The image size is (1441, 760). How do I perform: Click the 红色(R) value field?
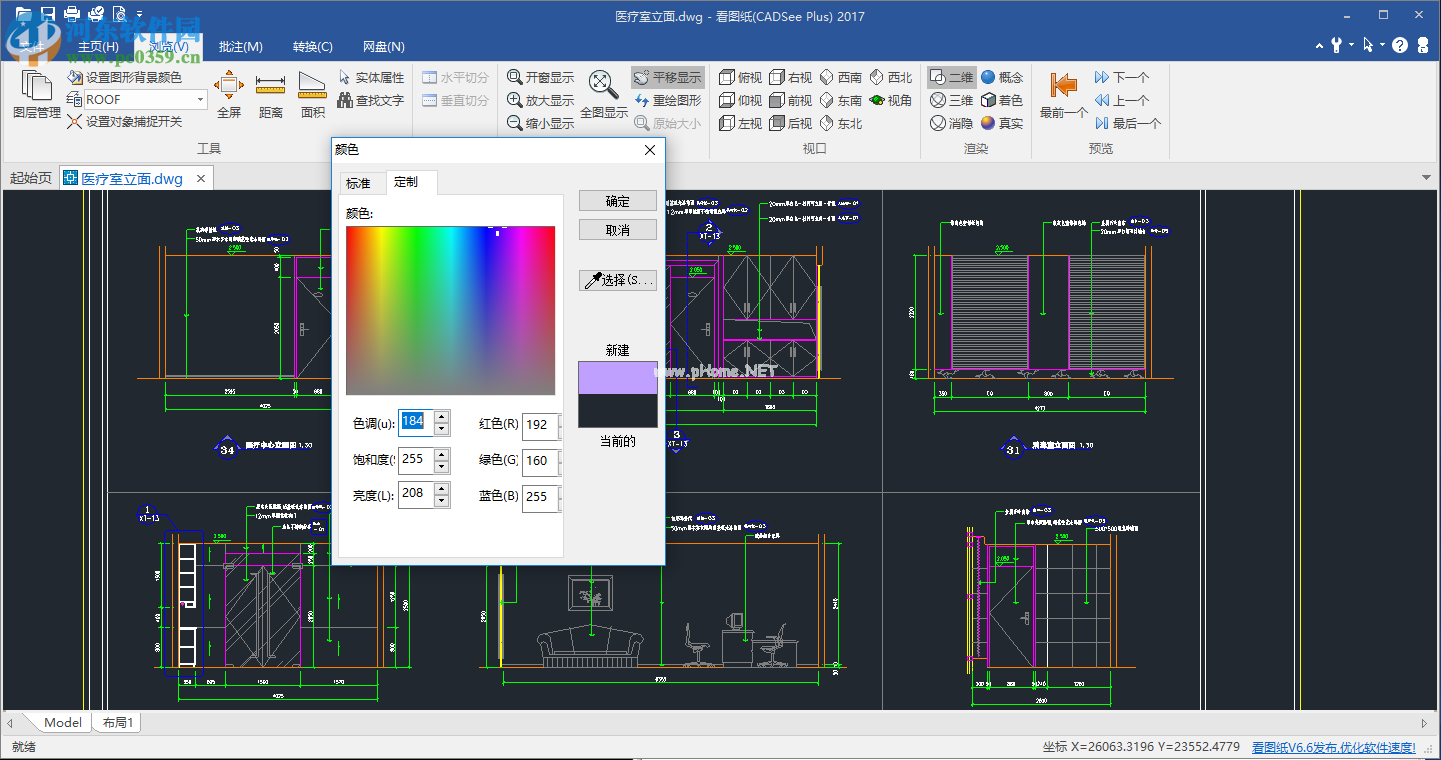pyautogui.click(x=540, y=424)
